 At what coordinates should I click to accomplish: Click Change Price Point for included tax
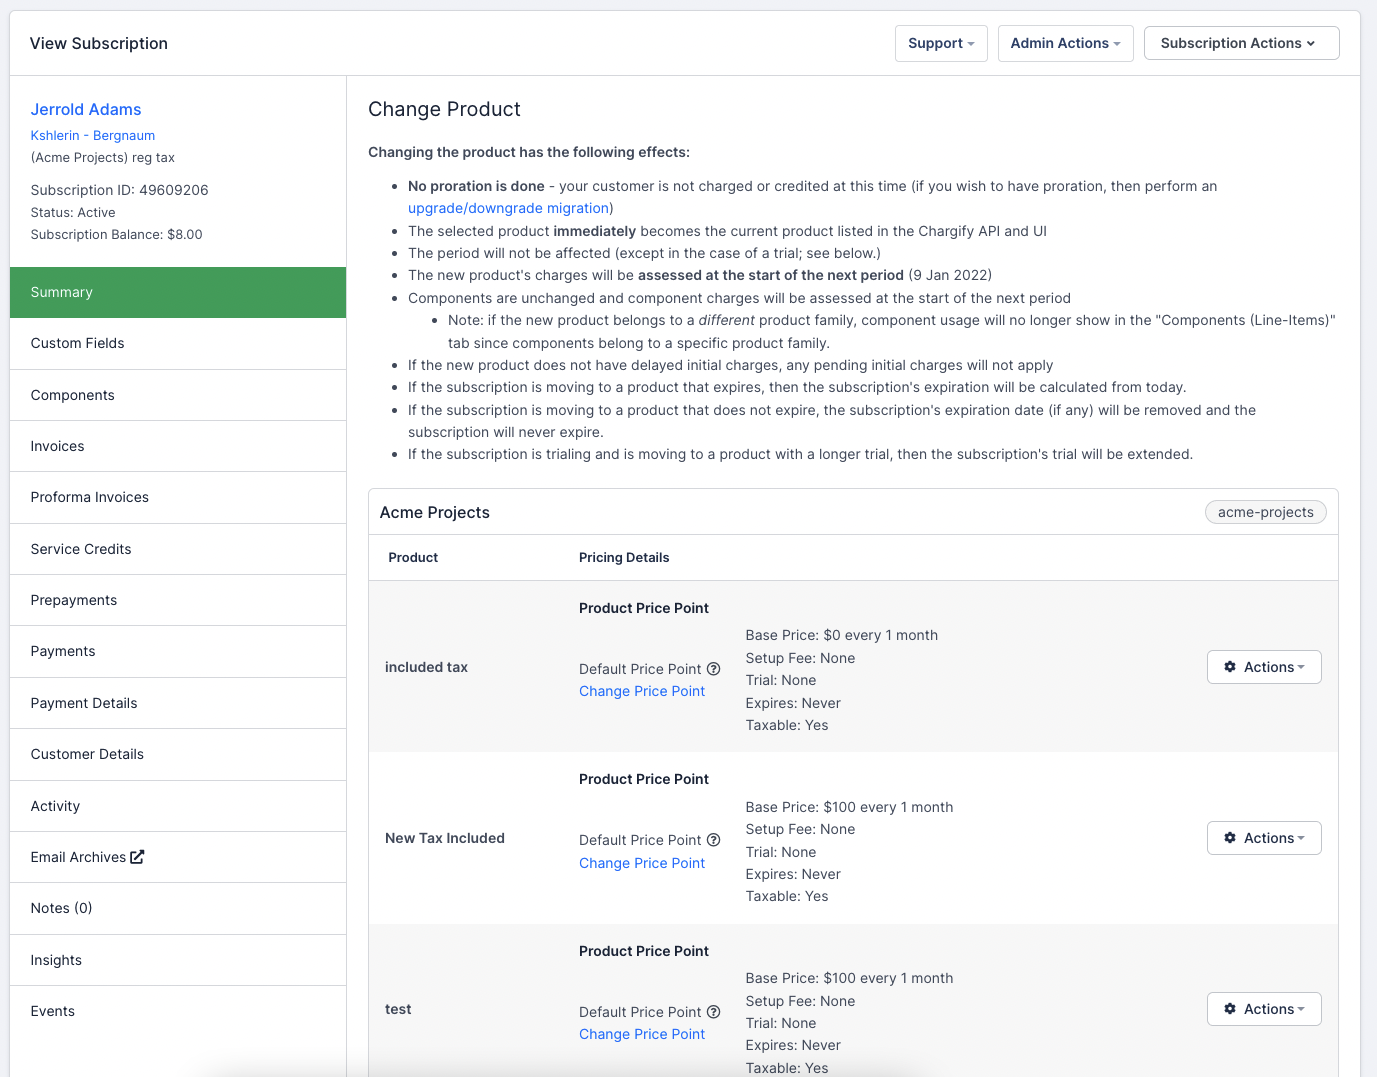[x=642, y=691]
